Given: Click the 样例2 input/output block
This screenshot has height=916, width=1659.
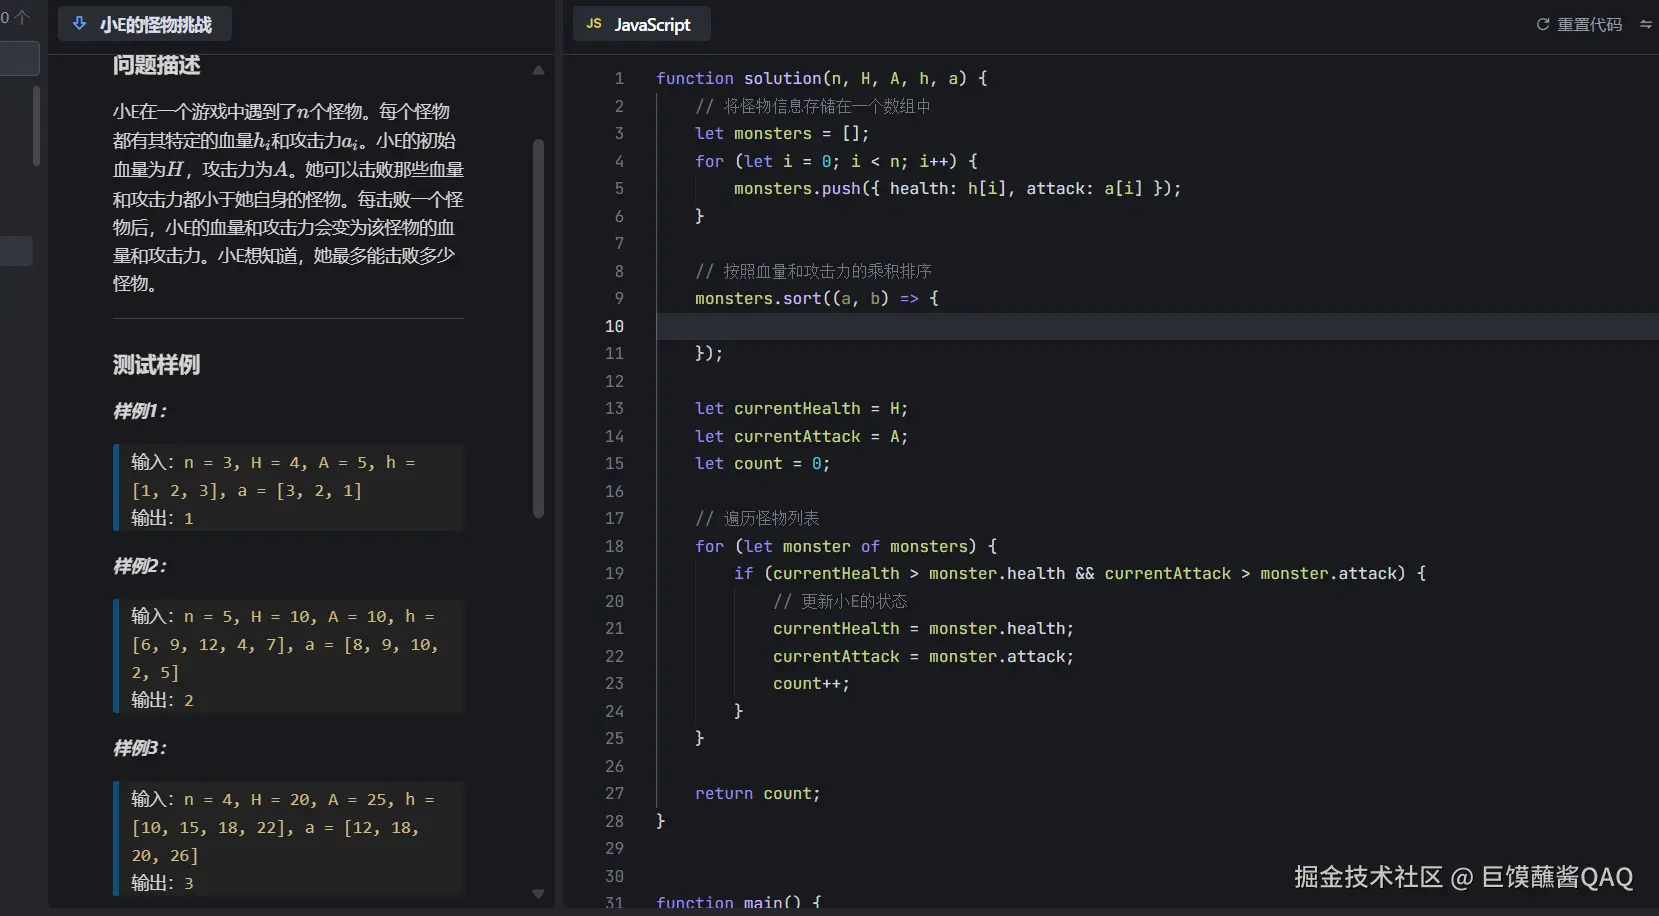Looking at the screenshot, I should pyautogui.click(x=289, y=657).
